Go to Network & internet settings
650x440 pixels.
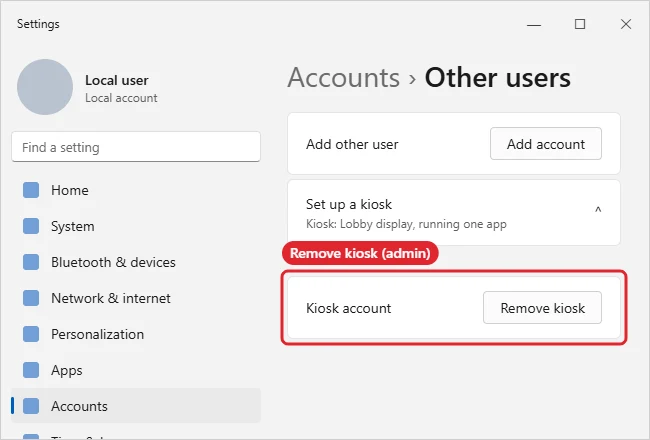(136, 298)
